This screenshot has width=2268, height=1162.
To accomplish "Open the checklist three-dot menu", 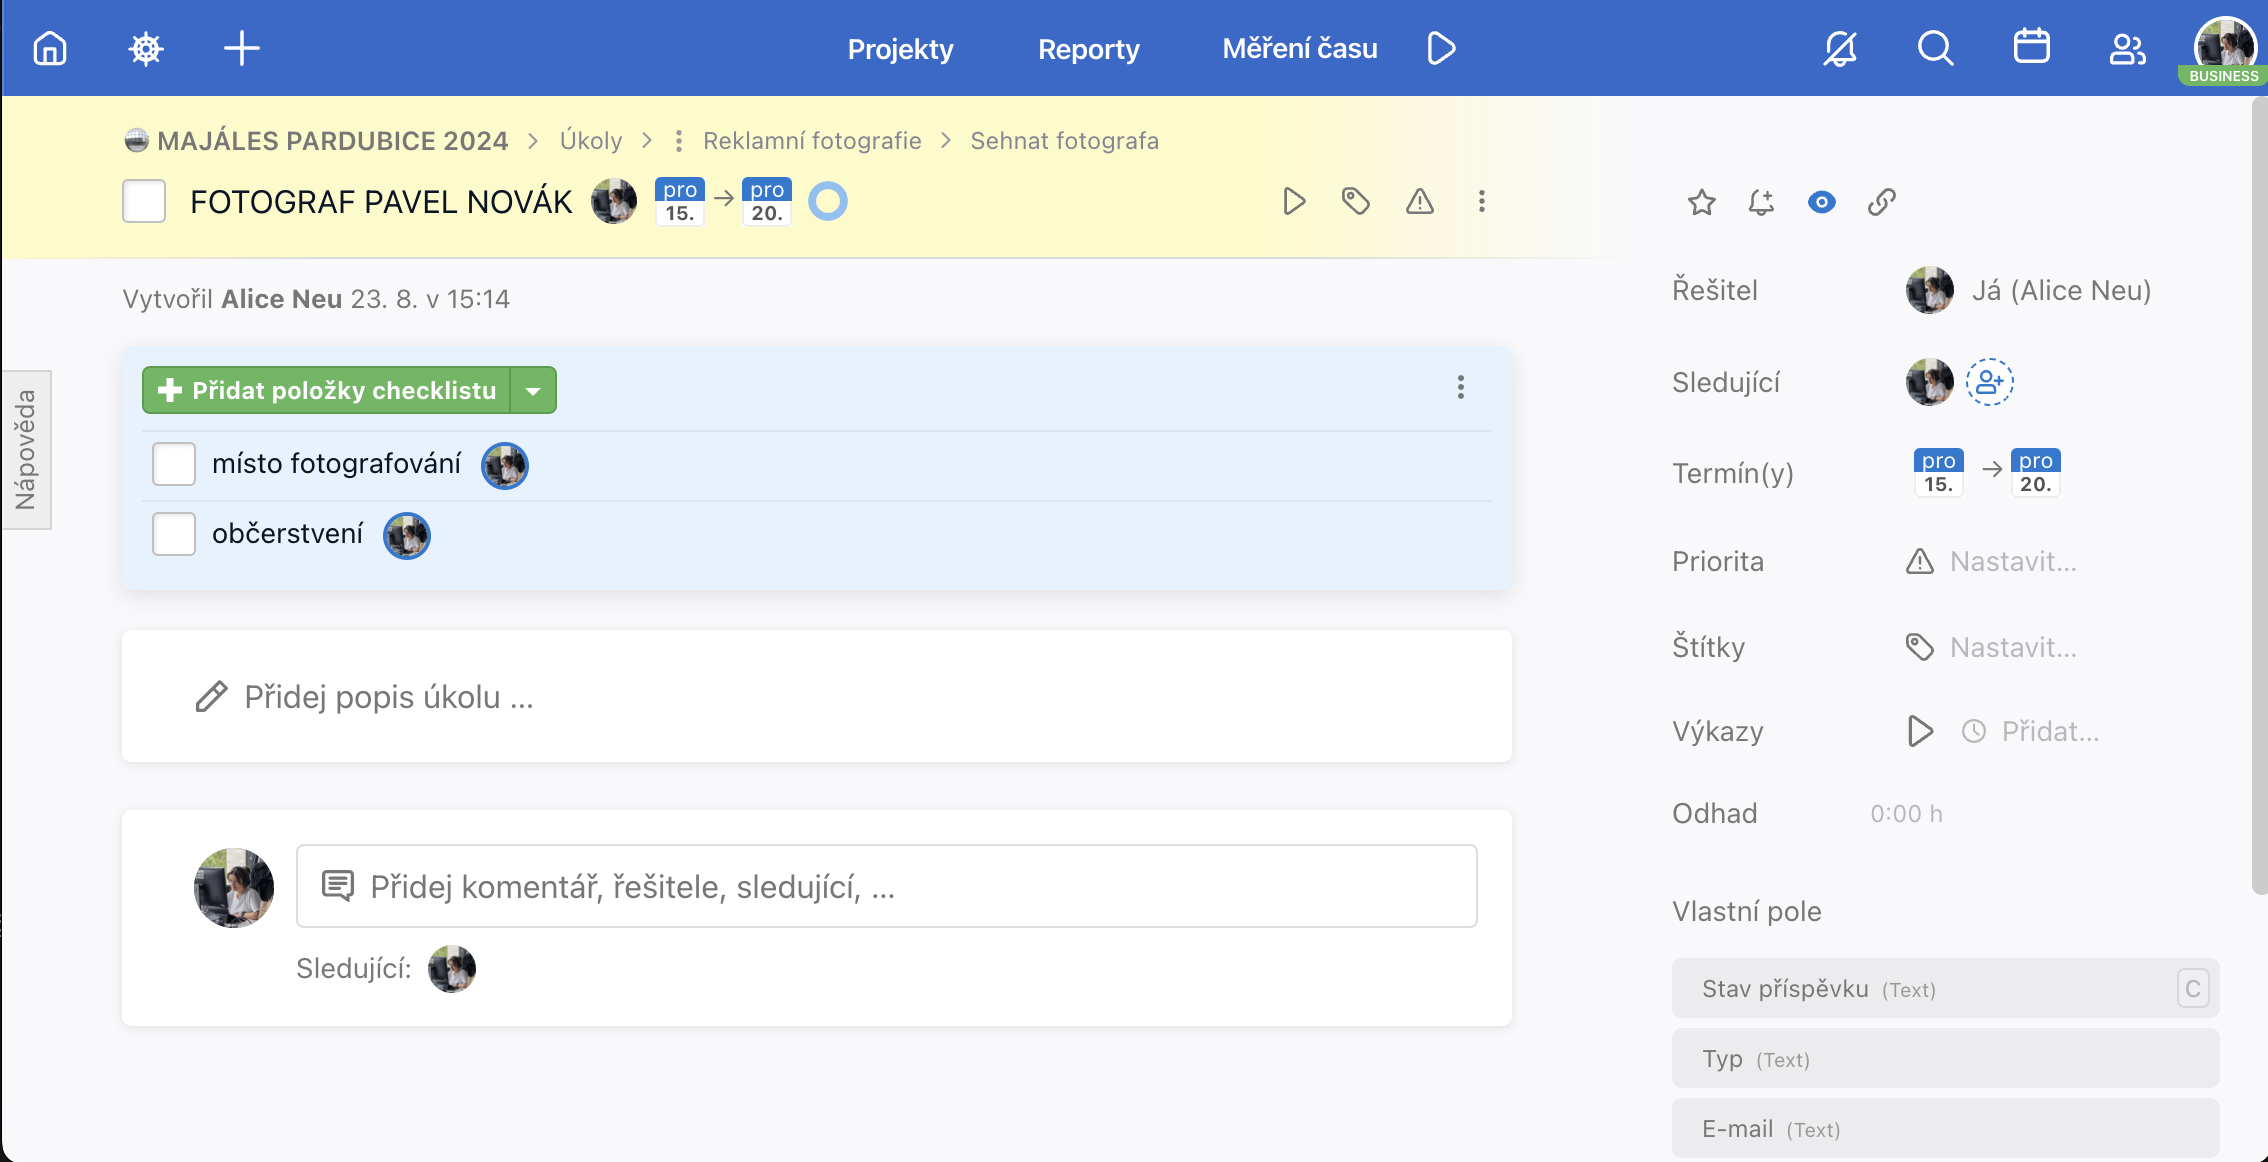I will (x=1461, y=387).
